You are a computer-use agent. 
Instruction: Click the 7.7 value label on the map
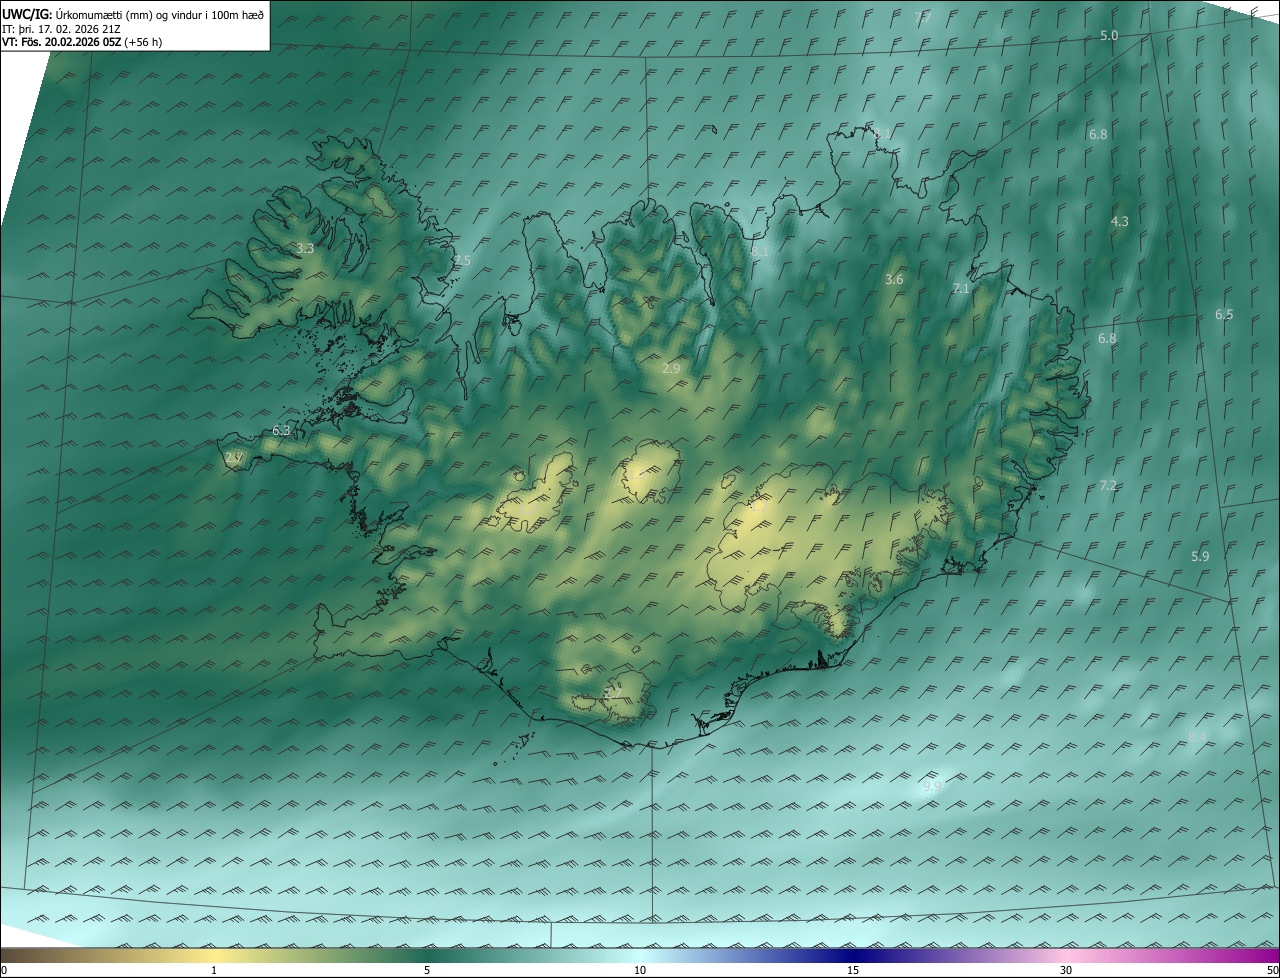pyautogui.click(x=923, y=17)
